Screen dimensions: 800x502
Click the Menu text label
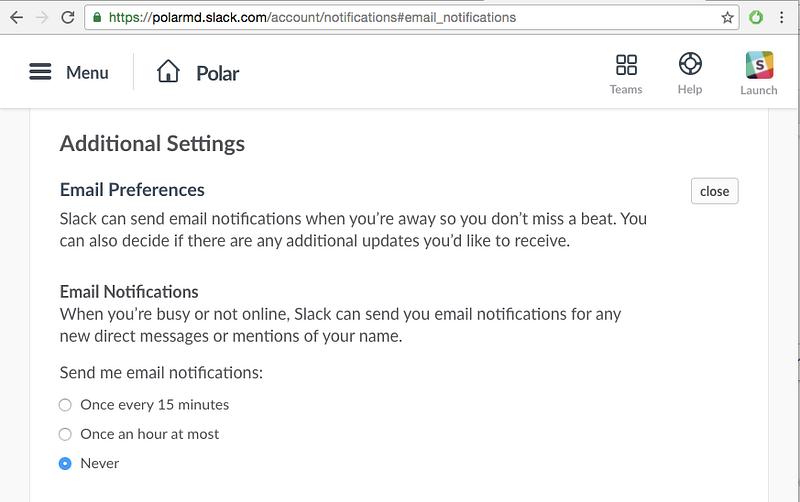87,72
